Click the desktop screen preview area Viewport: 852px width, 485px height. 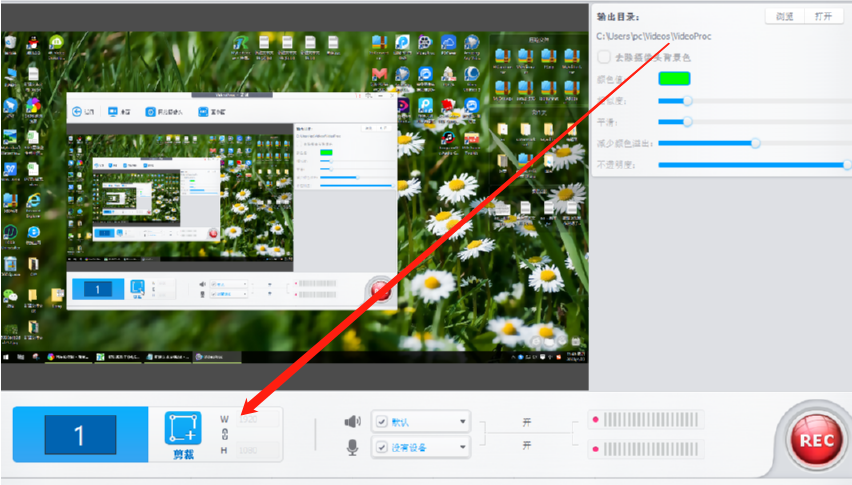click(295, 197)
